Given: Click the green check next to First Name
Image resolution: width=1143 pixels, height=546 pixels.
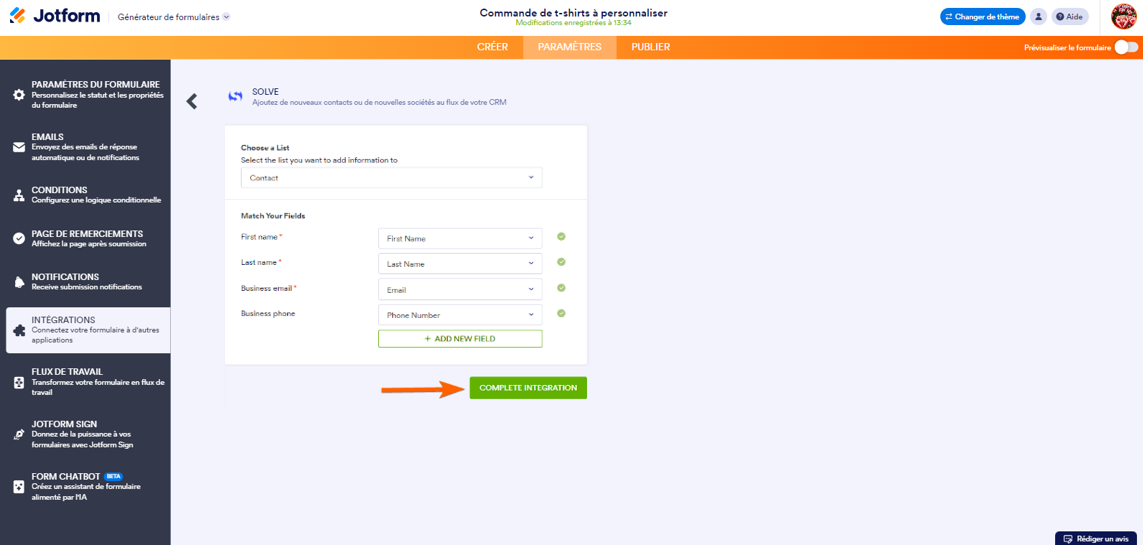Looking at the screenshot, I should 561,237.
